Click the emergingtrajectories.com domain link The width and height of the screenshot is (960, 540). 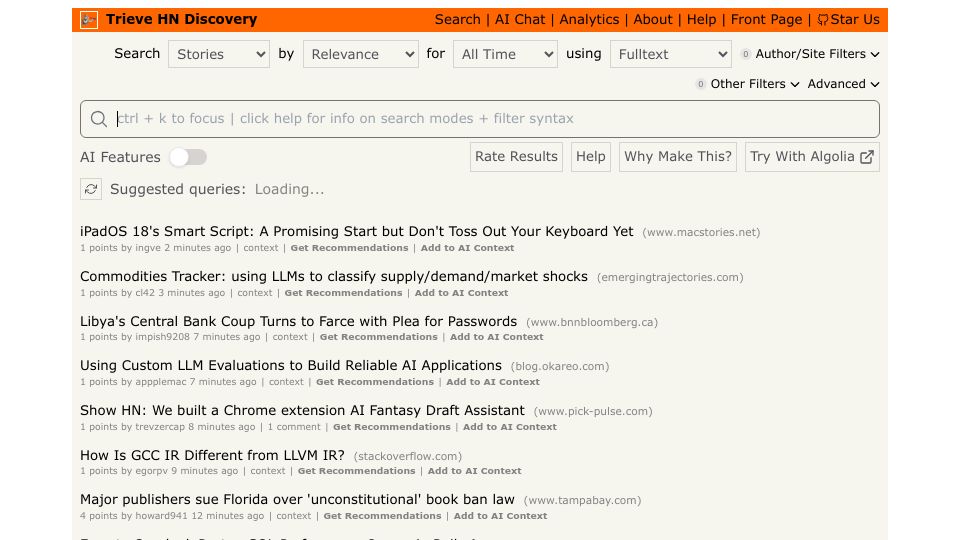click(670, 277)
